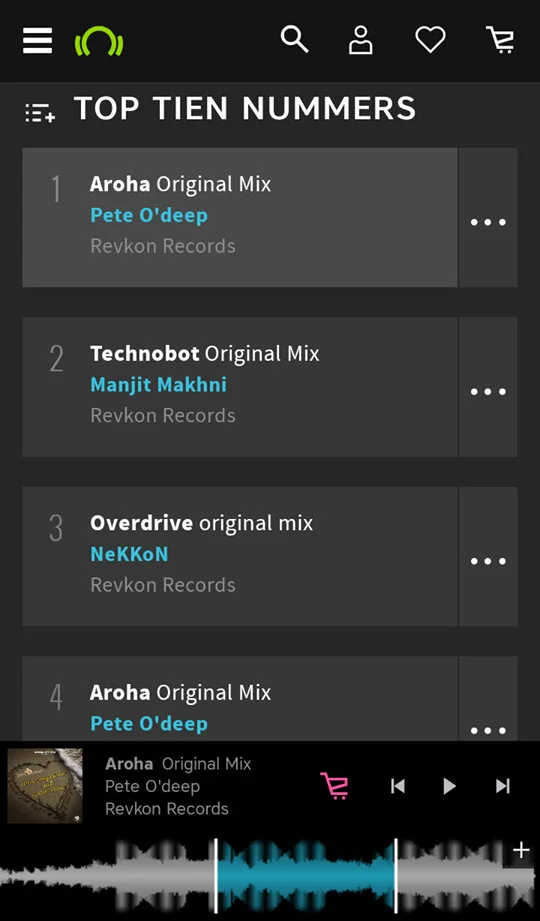Screen dimensions: 540x921
Task: Open the favorites heart icon
Action: (x=430, y=41)
